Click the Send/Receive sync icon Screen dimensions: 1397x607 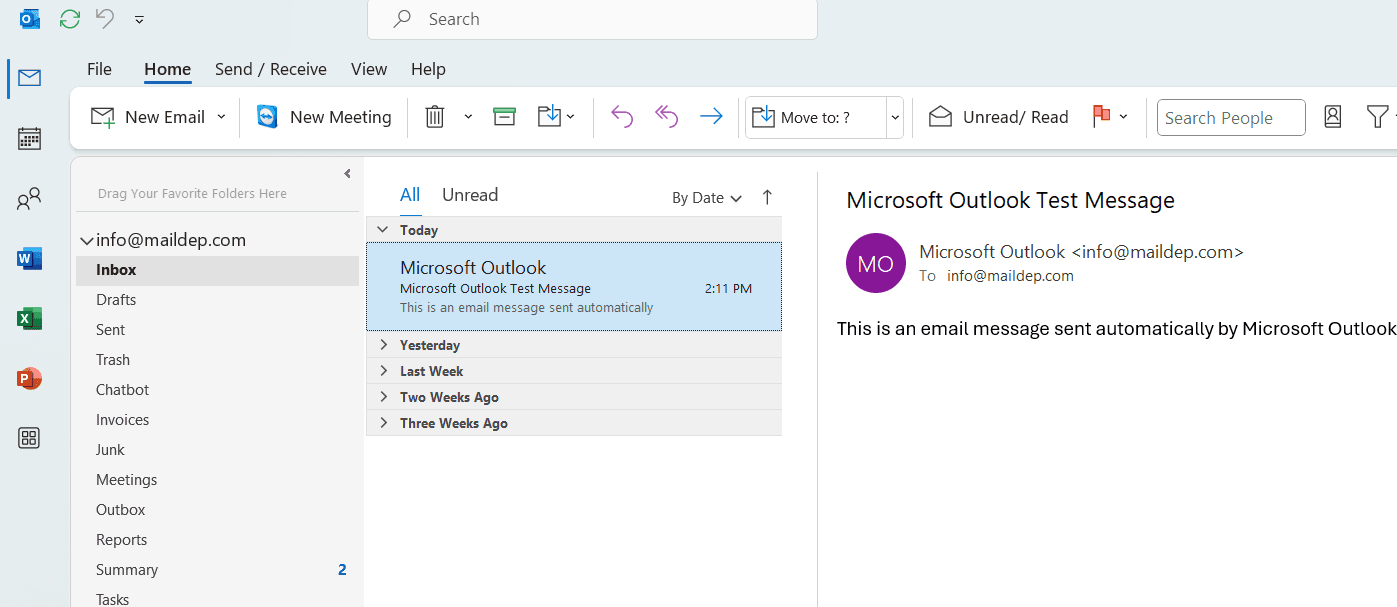[69, 18]
